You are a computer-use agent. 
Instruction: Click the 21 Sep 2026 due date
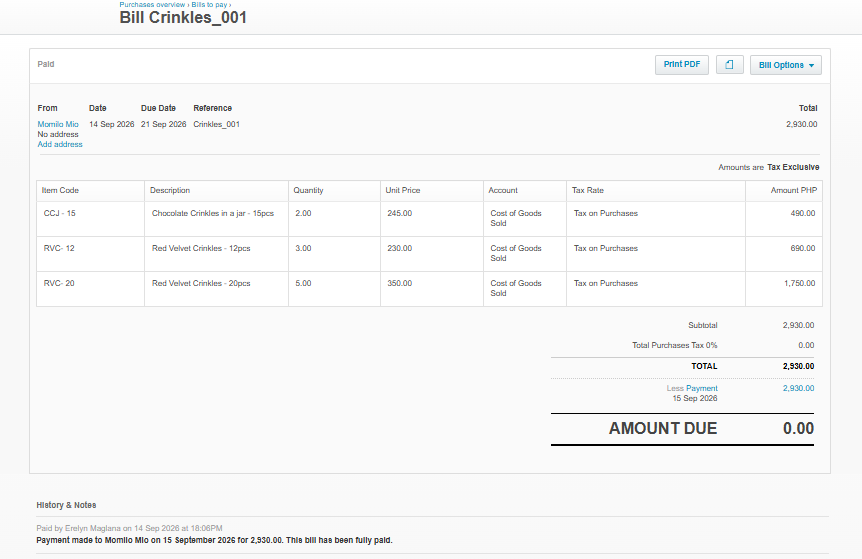[163, 124]
